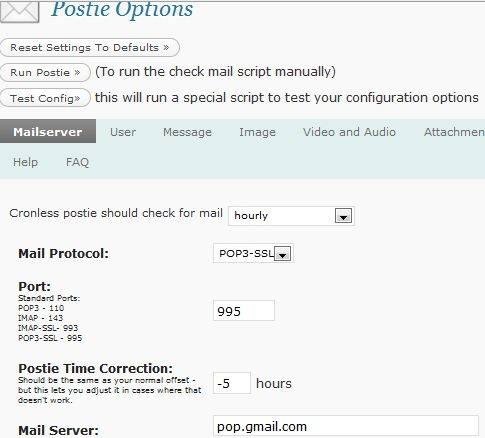Switch to the Image tab
Image resolution: width=485 pixels, height=438 pixels.
pyautogui.click(x=257, y=132)
